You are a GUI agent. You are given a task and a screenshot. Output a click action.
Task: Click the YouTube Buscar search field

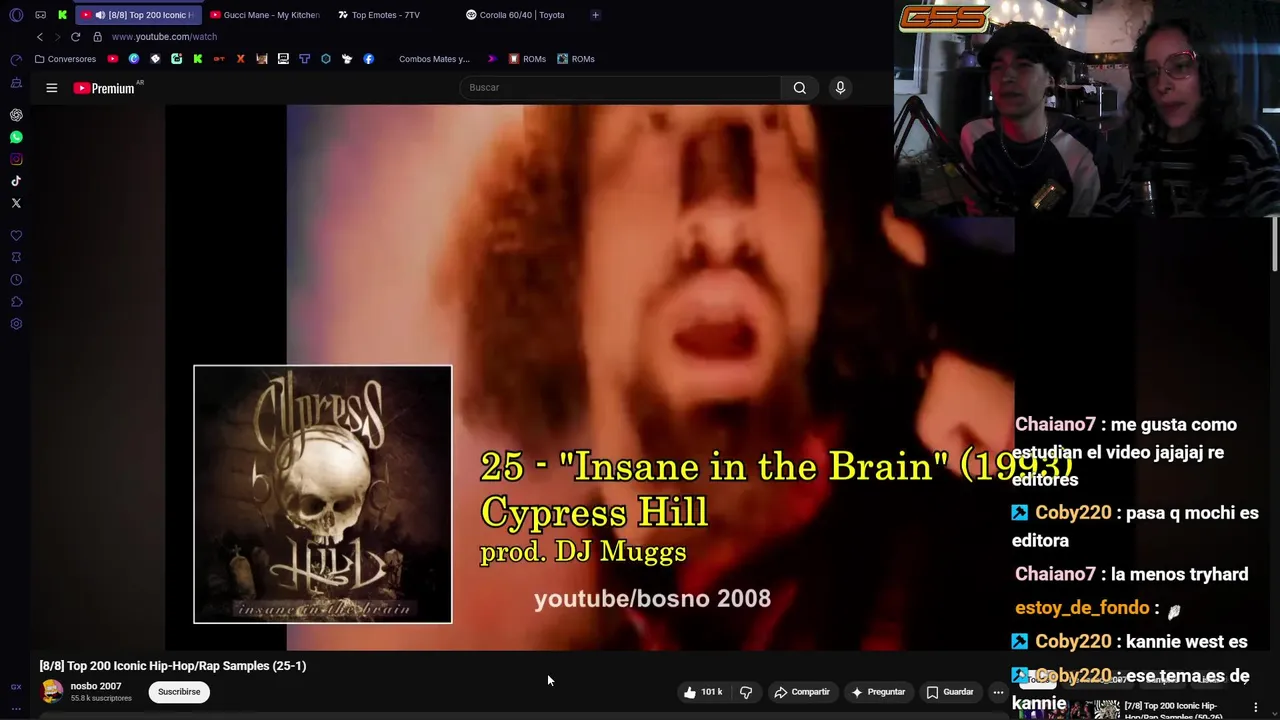pos(620,88)
